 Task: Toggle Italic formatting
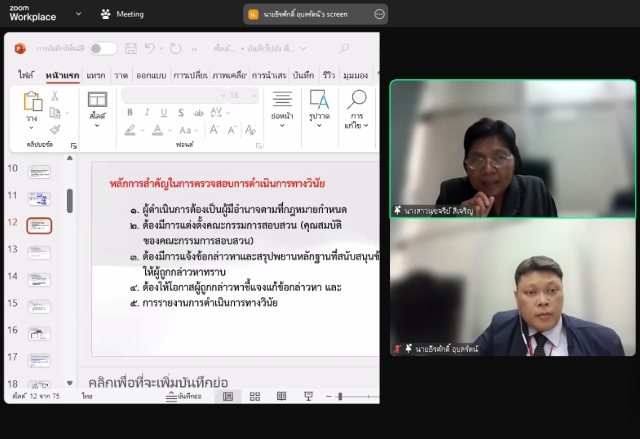(x=147, y=112)
